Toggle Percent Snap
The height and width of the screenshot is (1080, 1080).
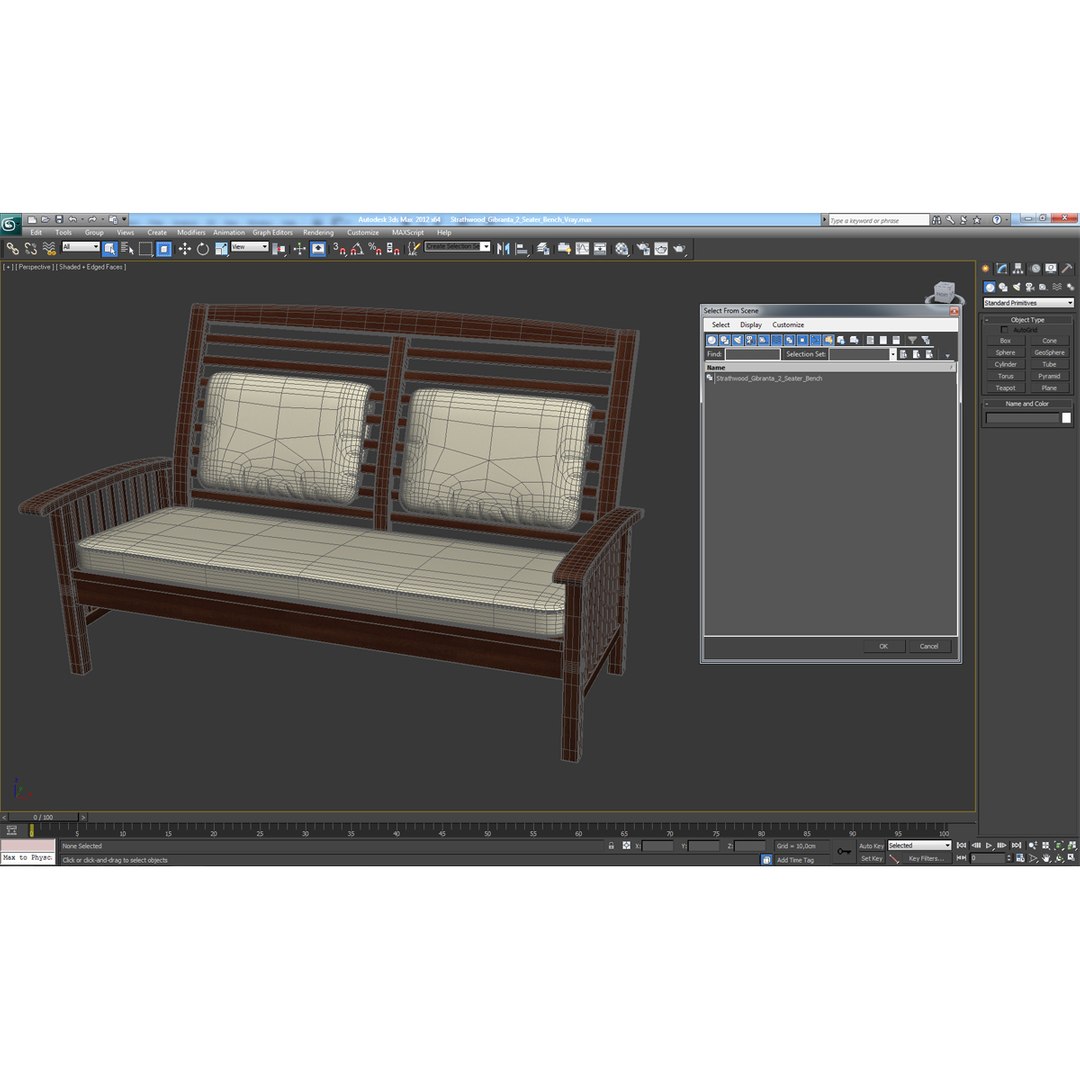pyautogui.click(x=375, y=249)
